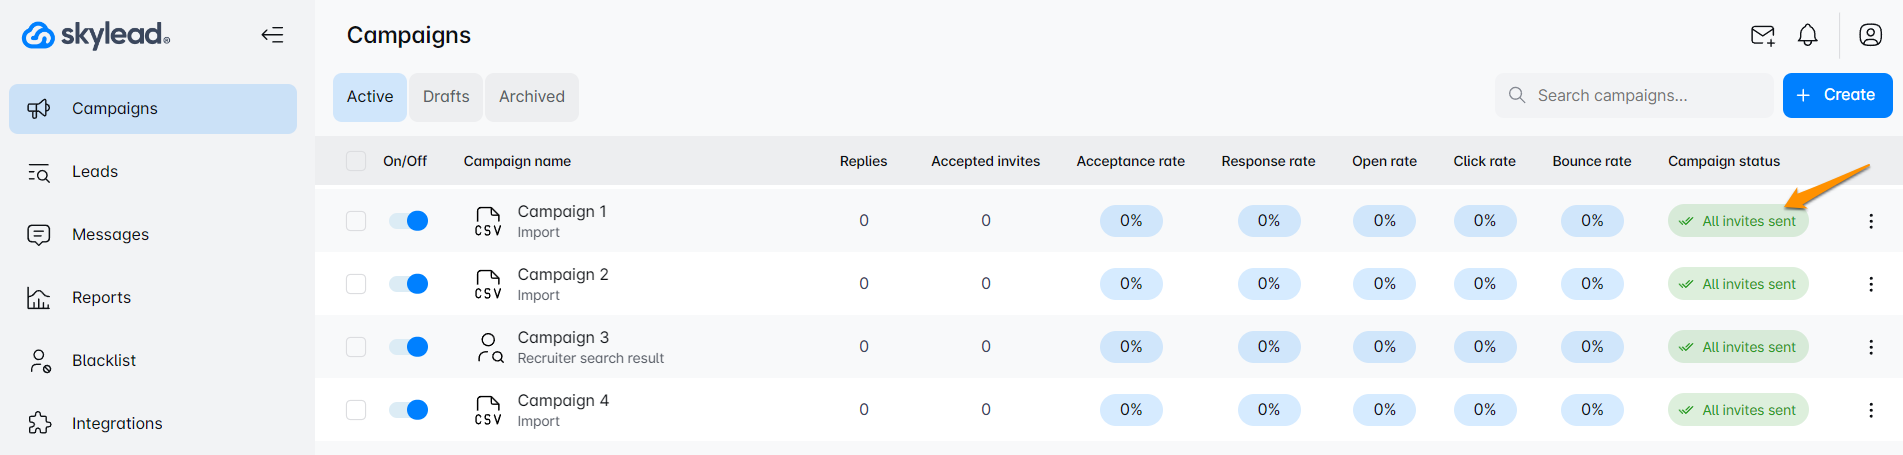The image size is (1903, 455).
Task: Show the kebab menu for Campaign 2
Action: (1871, 284)
